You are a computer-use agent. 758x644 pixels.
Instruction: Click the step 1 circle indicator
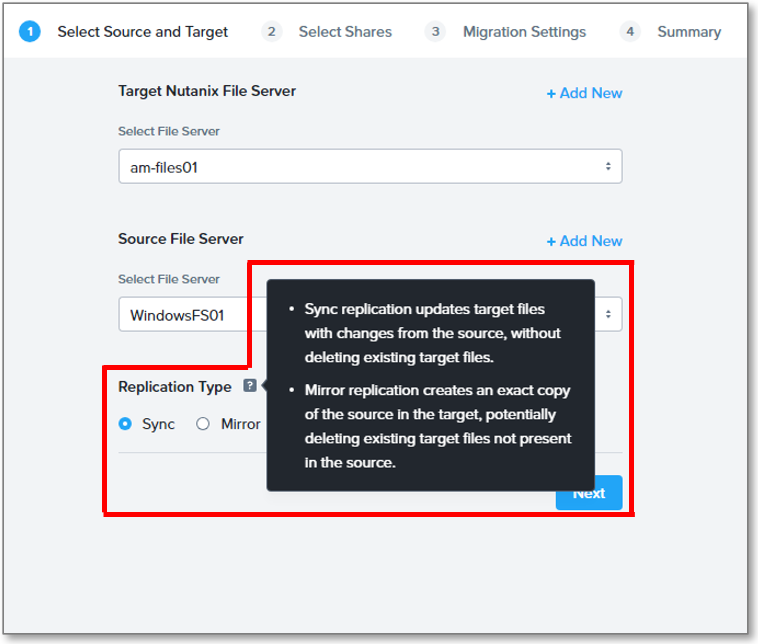tap(29, 32)
